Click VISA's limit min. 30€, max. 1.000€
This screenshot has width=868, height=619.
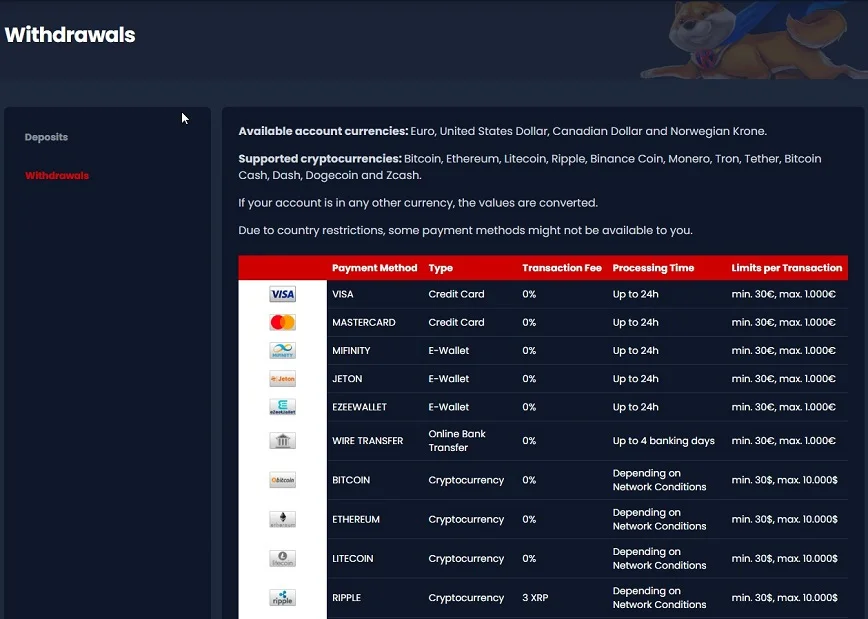tap(783, 294)
